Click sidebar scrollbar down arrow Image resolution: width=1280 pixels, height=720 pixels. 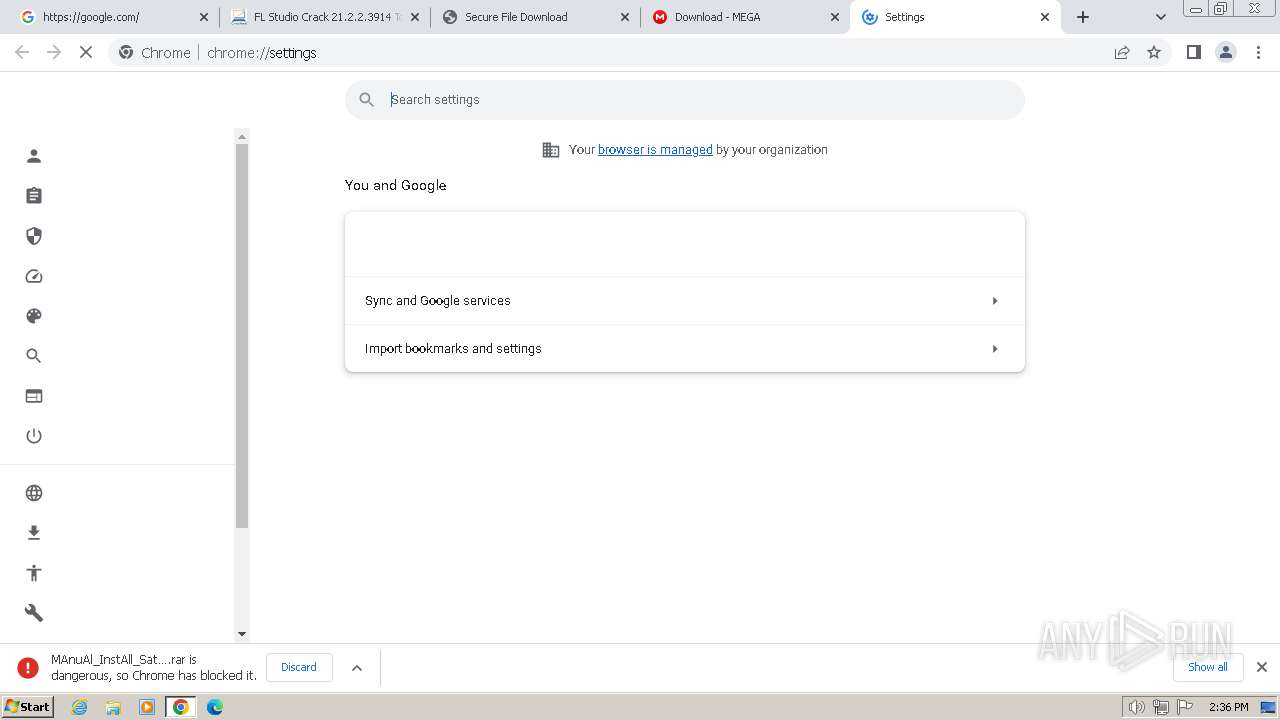(241, 634)
